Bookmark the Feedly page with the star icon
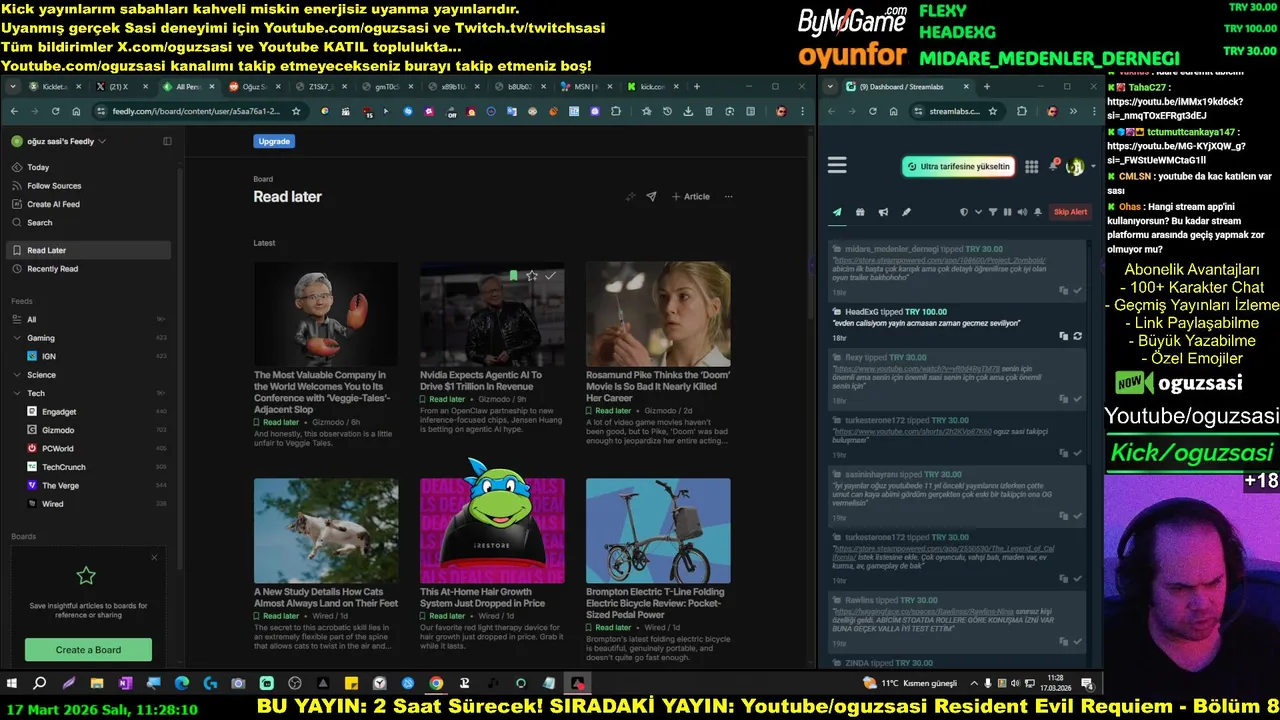 click(296, 111)
